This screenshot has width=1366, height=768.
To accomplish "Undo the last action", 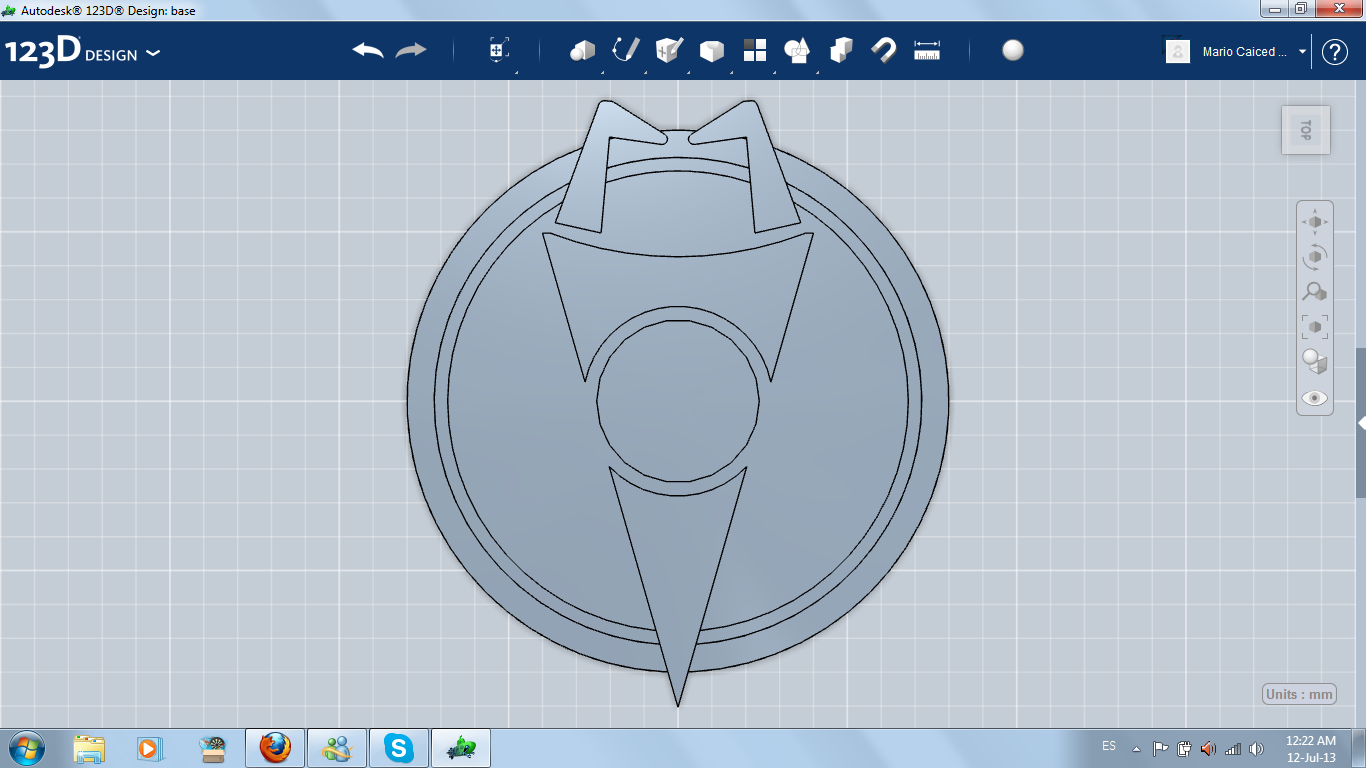I will (x=368, y=50).
